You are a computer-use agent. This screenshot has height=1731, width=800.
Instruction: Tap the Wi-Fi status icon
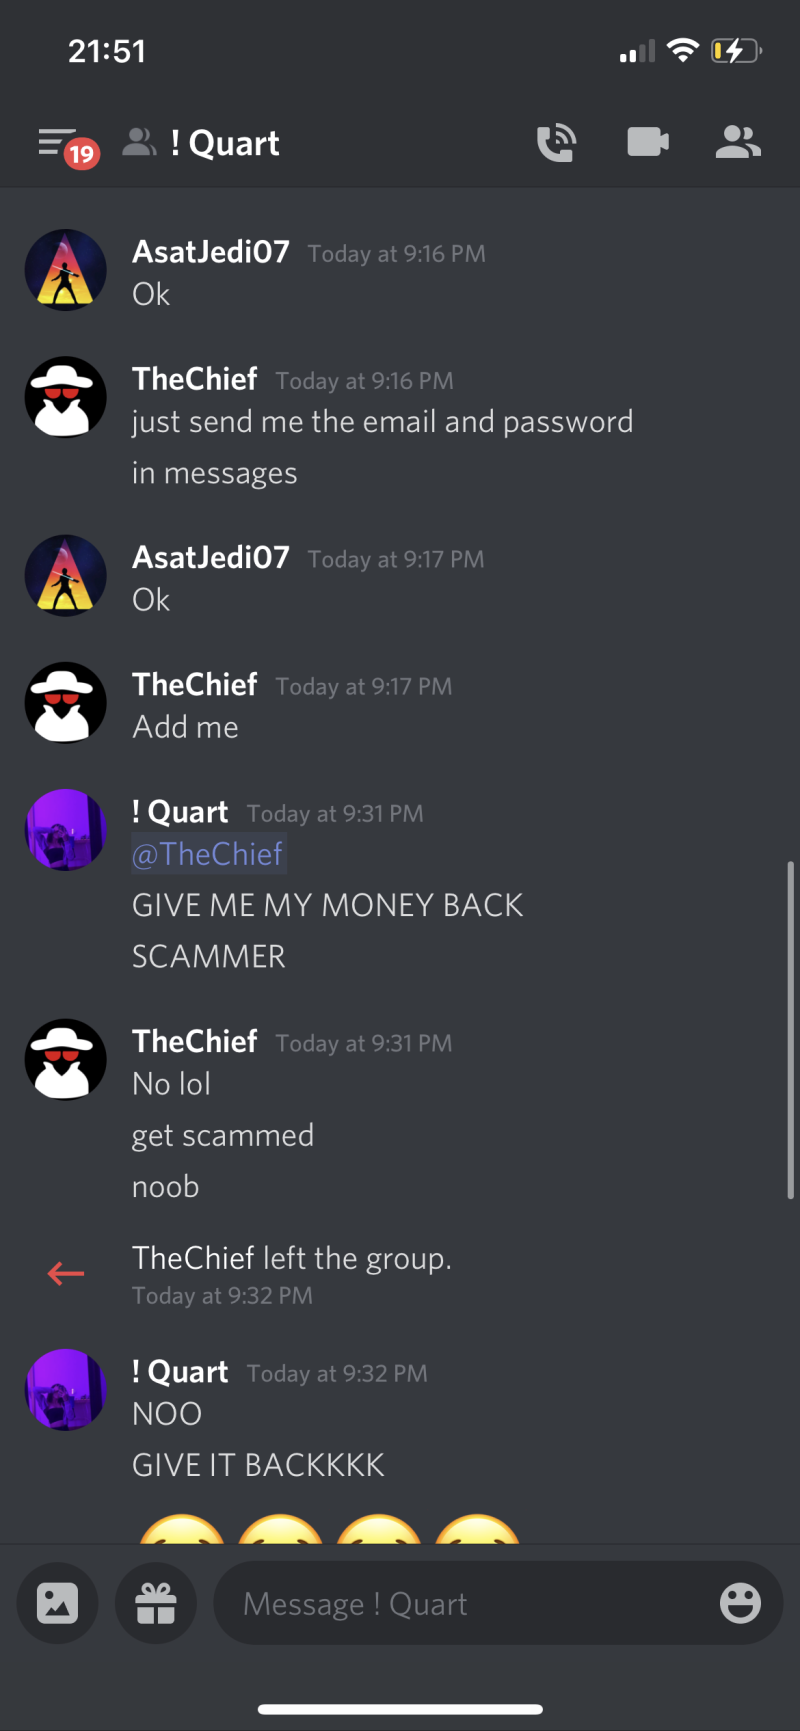click(x=683, y=50)
